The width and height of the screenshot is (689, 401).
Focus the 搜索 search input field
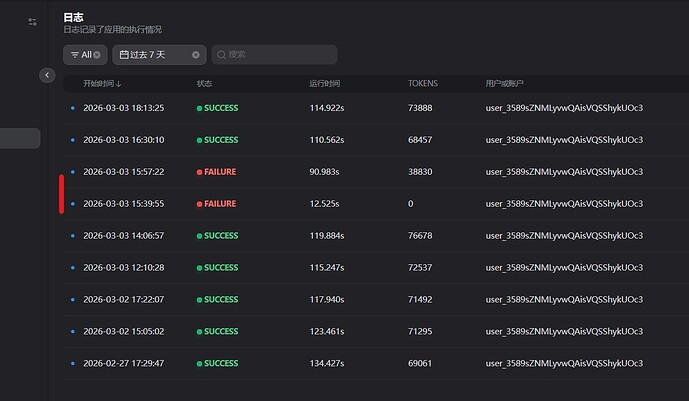point(280,55)
